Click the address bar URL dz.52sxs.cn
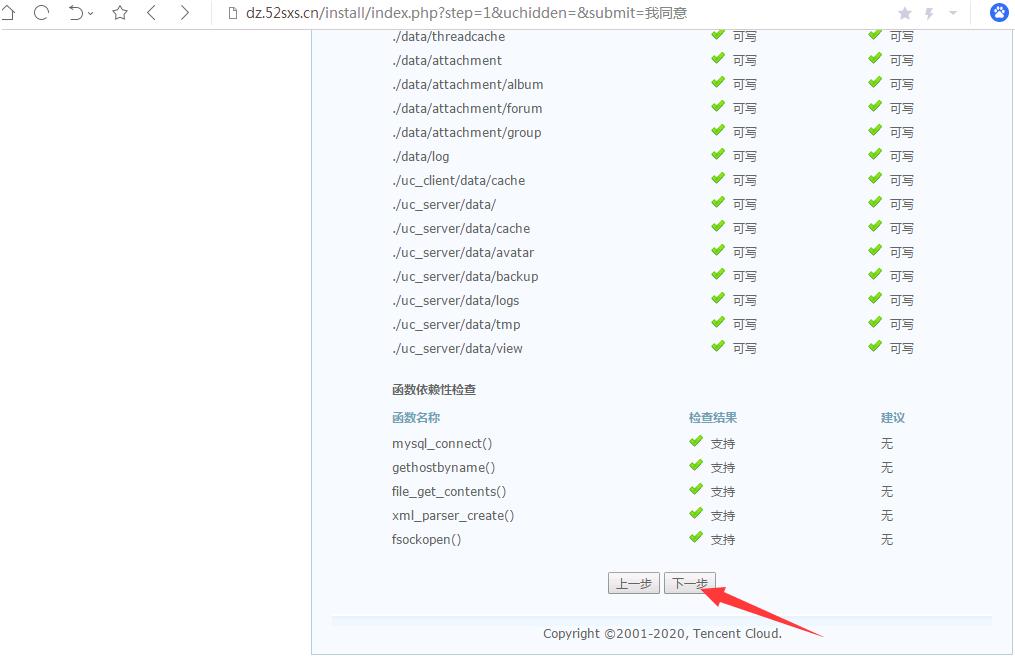This screenshot has height=659, width=1015. [x=466, y=13]
